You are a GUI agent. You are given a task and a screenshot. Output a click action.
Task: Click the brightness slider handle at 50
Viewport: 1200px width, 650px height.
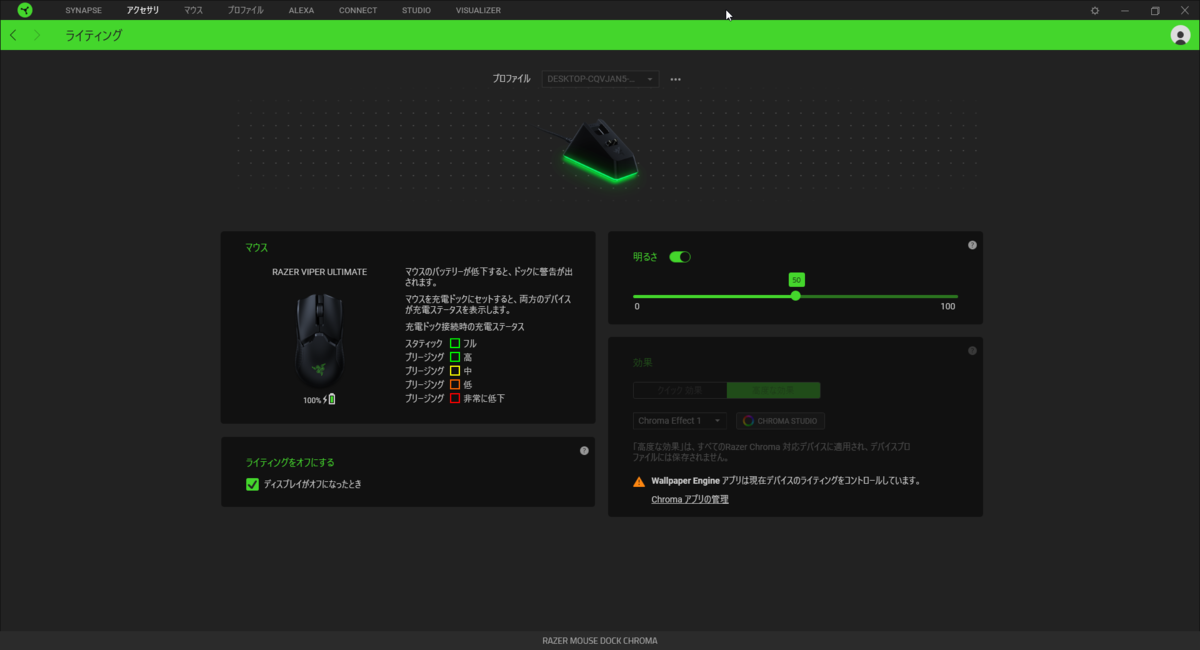pos(796,296)
